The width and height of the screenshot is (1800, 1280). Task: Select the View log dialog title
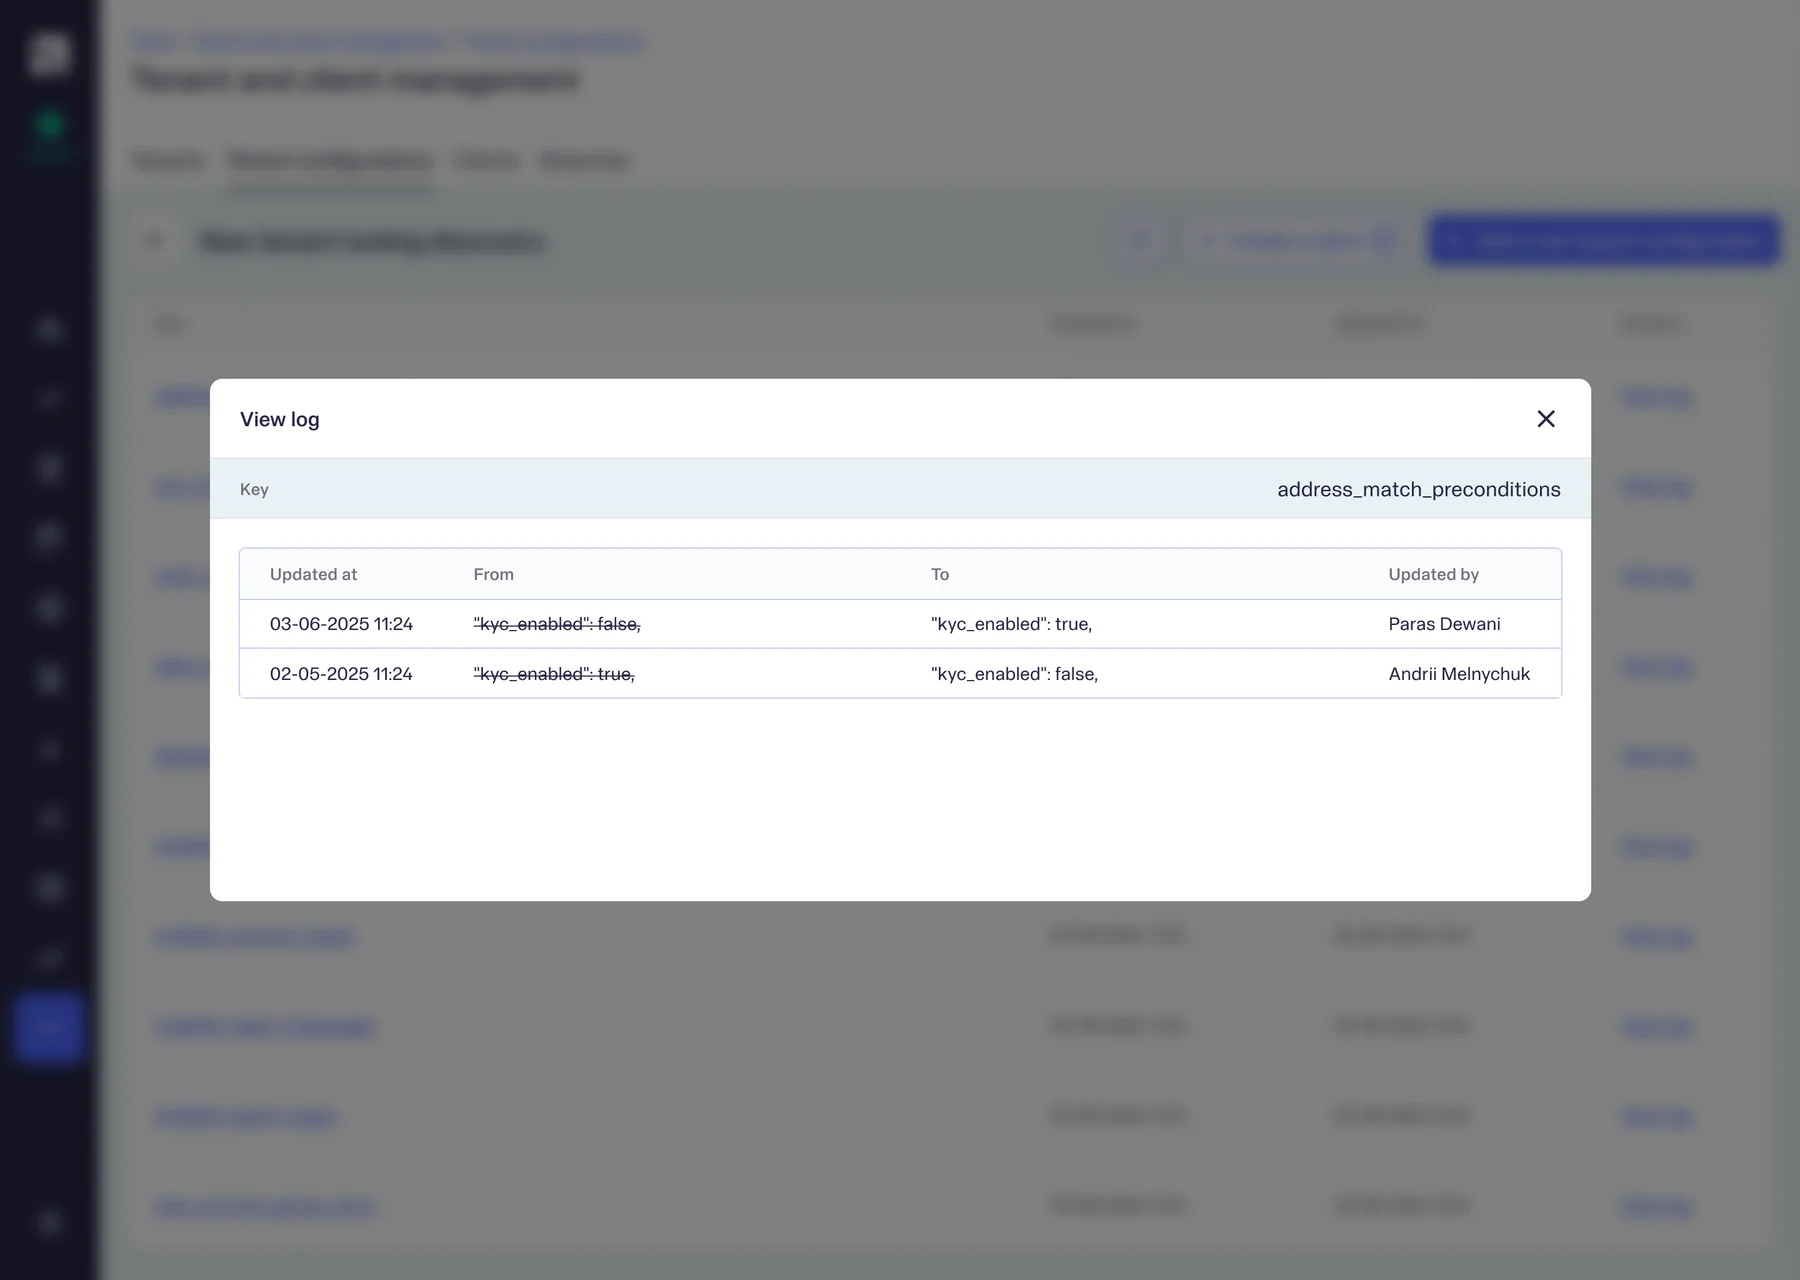[280, 419]
